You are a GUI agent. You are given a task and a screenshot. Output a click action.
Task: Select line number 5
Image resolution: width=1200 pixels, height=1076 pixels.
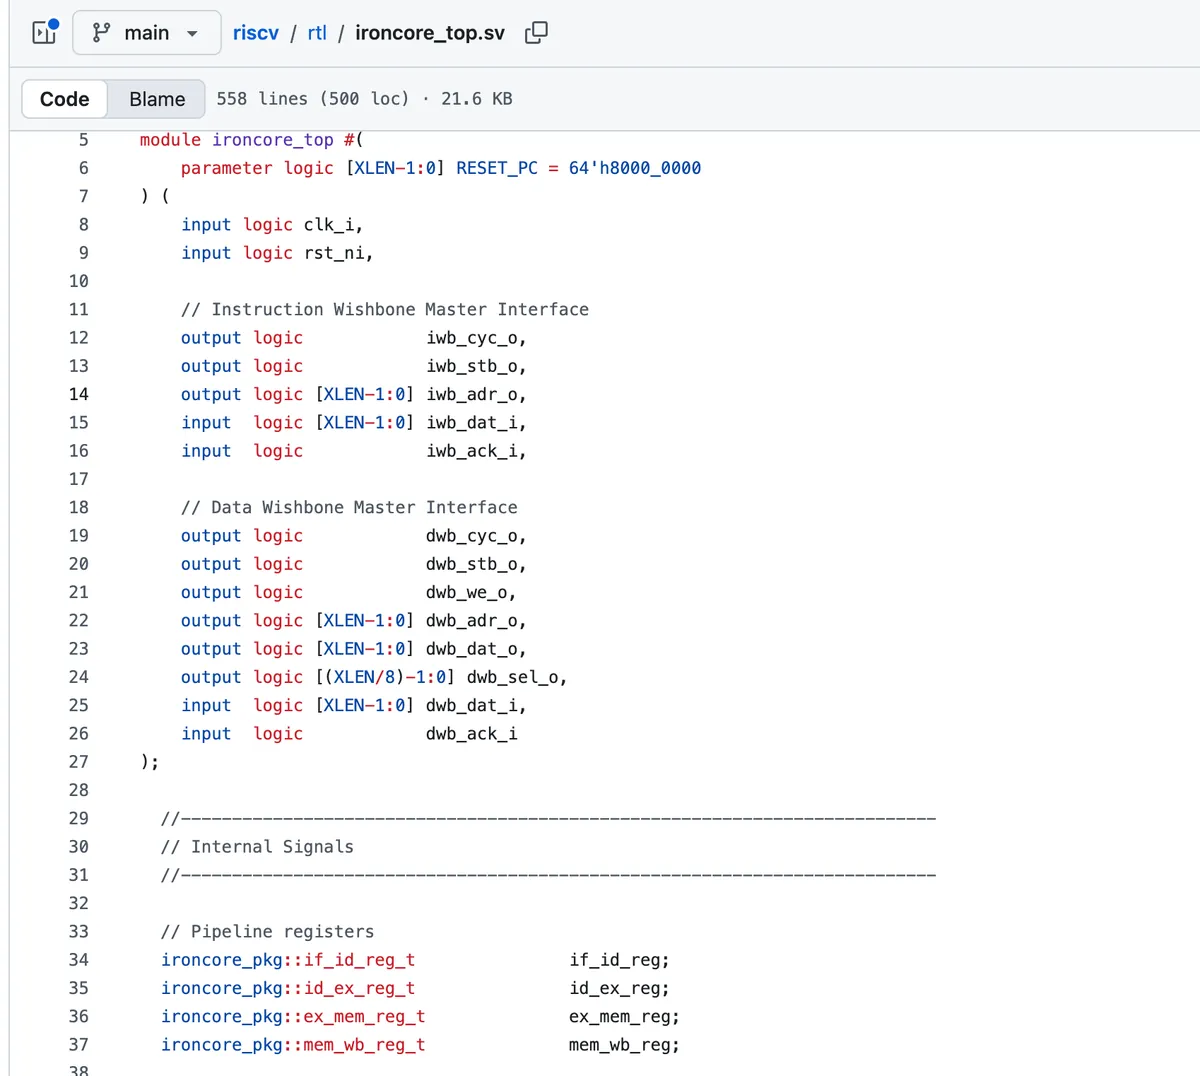[x=84, y=140]
